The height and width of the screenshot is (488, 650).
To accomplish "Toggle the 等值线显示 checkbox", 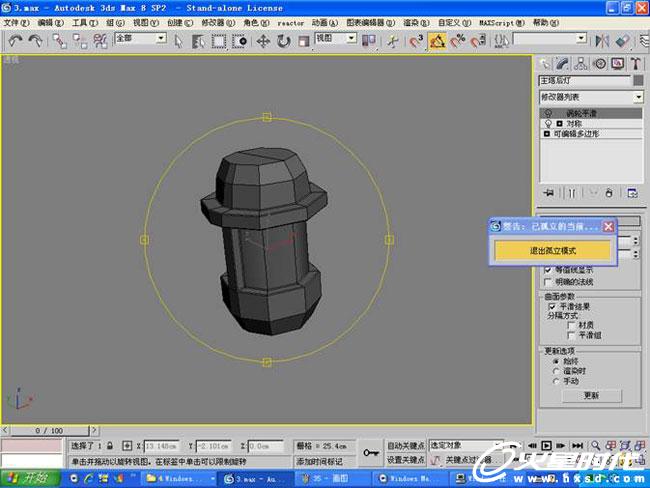I will point(548,270).
